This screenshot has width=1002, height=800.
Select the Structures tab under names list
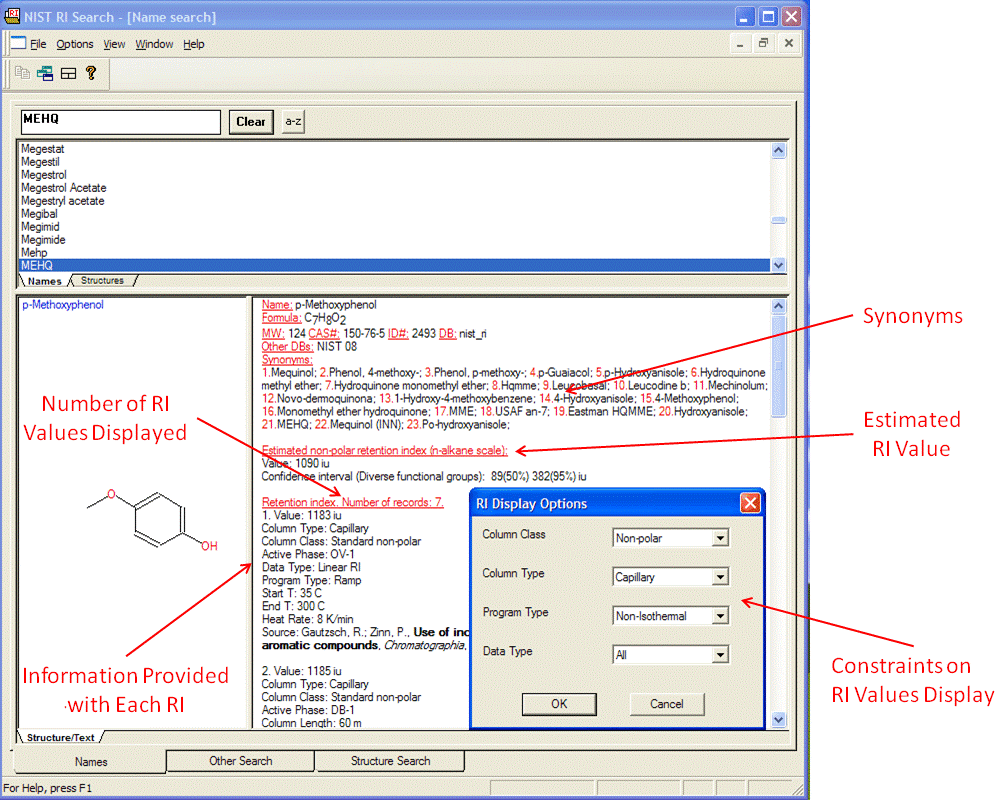[x=102, y=281]
